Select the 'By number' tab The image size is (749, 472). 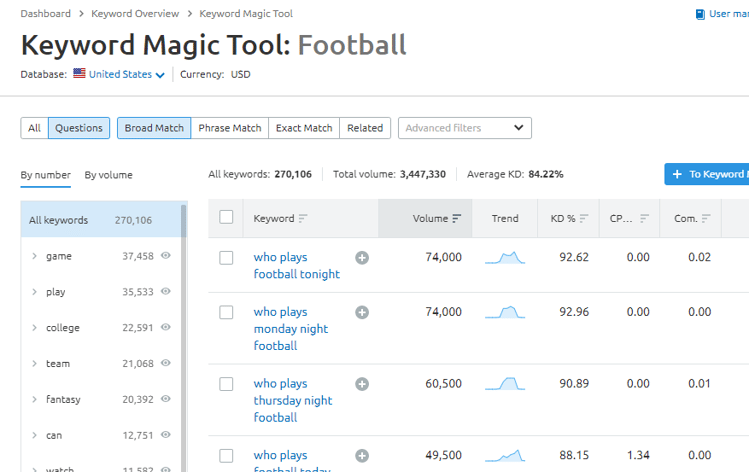coord(45,175)
